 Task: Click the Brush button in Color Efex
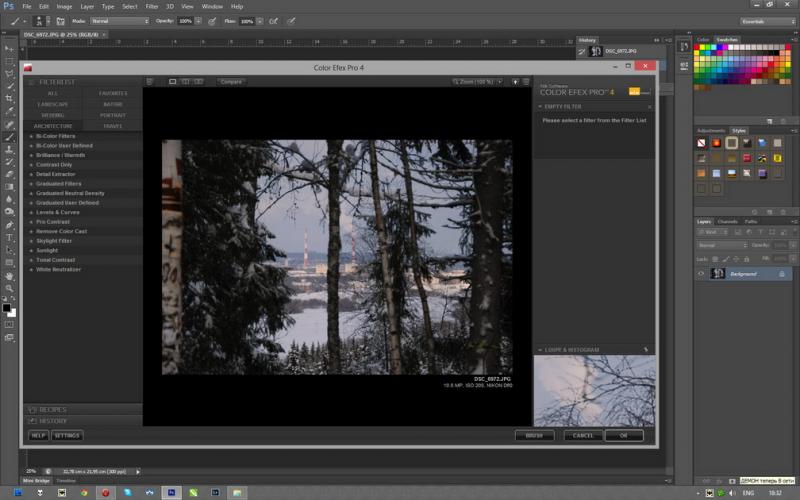tap(534, 436)
